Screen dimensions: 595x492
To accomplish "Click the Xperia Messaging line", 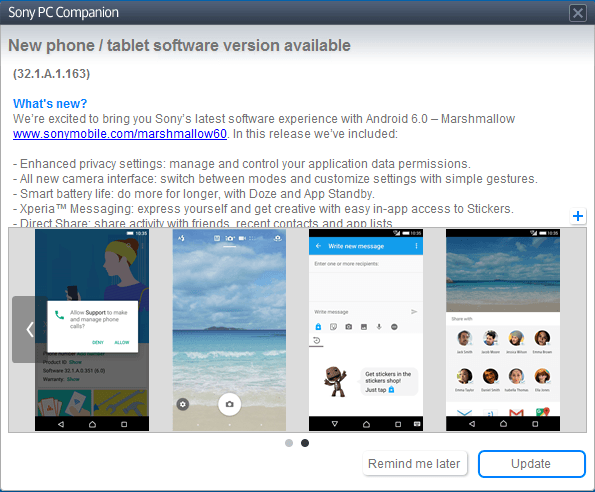I will tap(263, 209).
